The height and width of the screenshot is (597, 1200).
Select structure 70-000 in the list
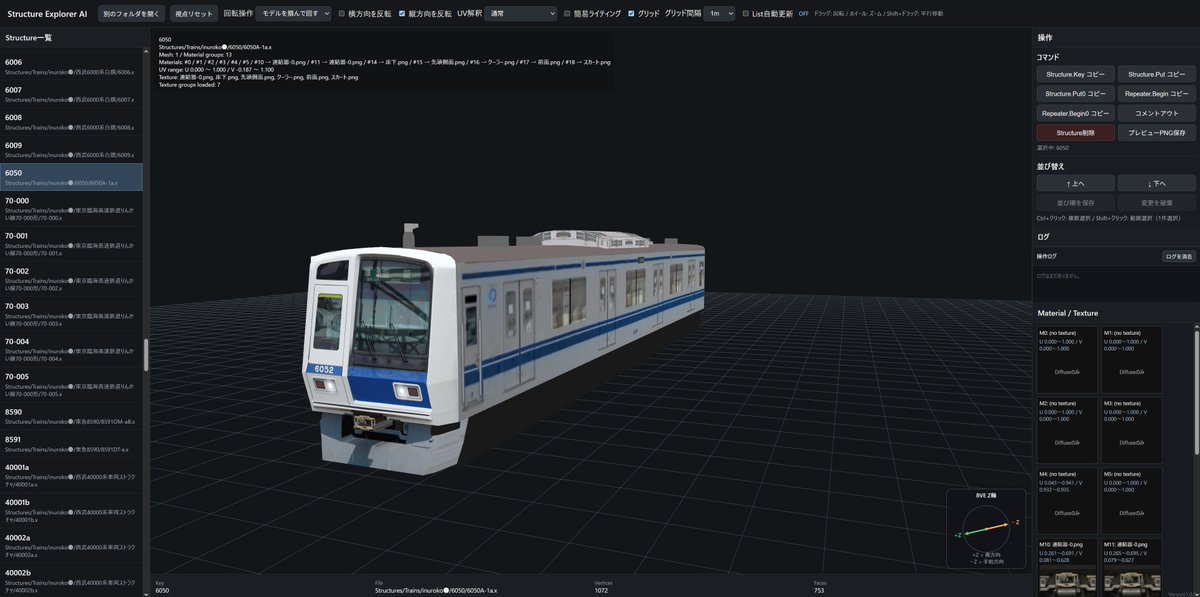pyautogui.click(x=72, y=209)
